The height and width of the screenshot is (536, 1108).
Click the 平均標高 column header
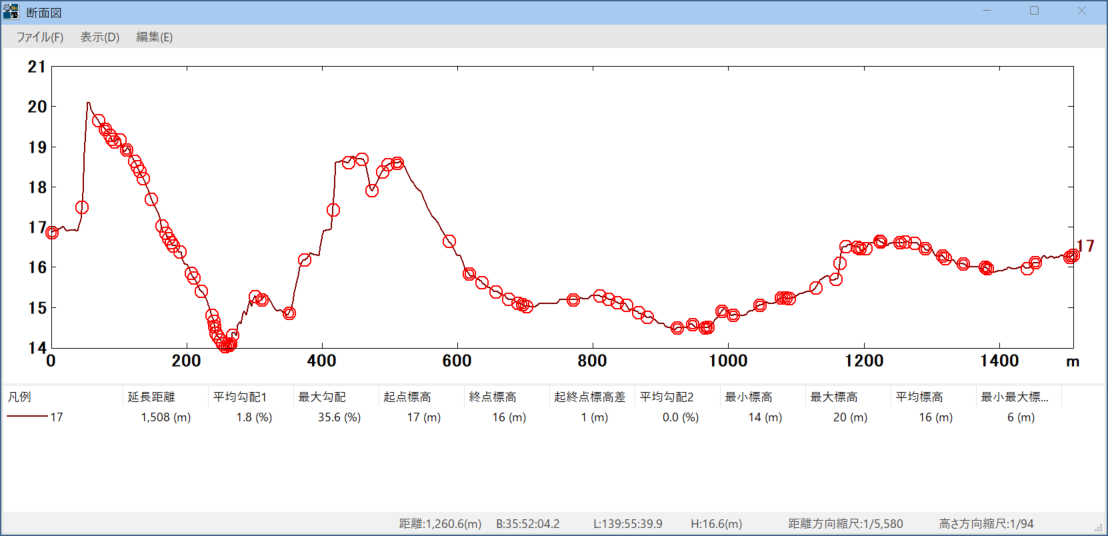[932, 397]
